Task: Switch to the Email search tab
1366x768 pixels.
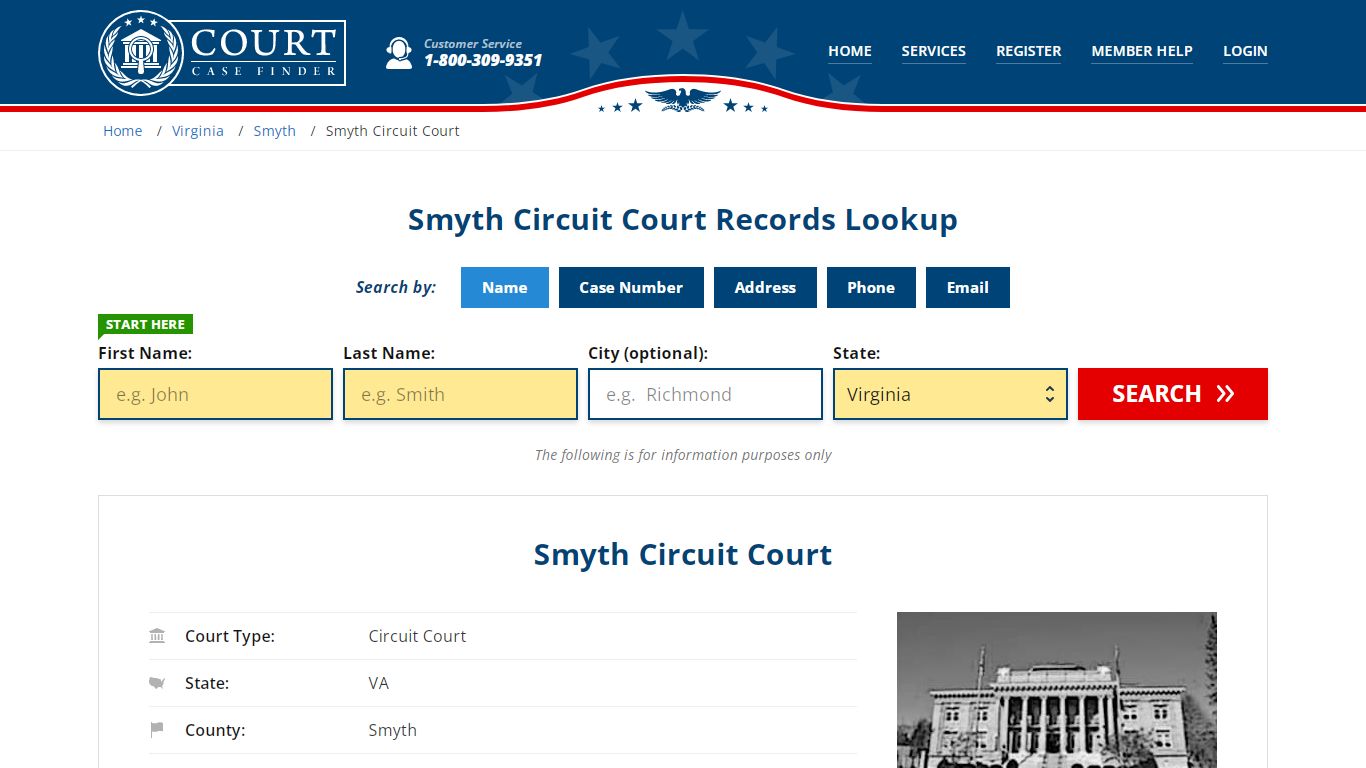Action: tap(968, 287)
